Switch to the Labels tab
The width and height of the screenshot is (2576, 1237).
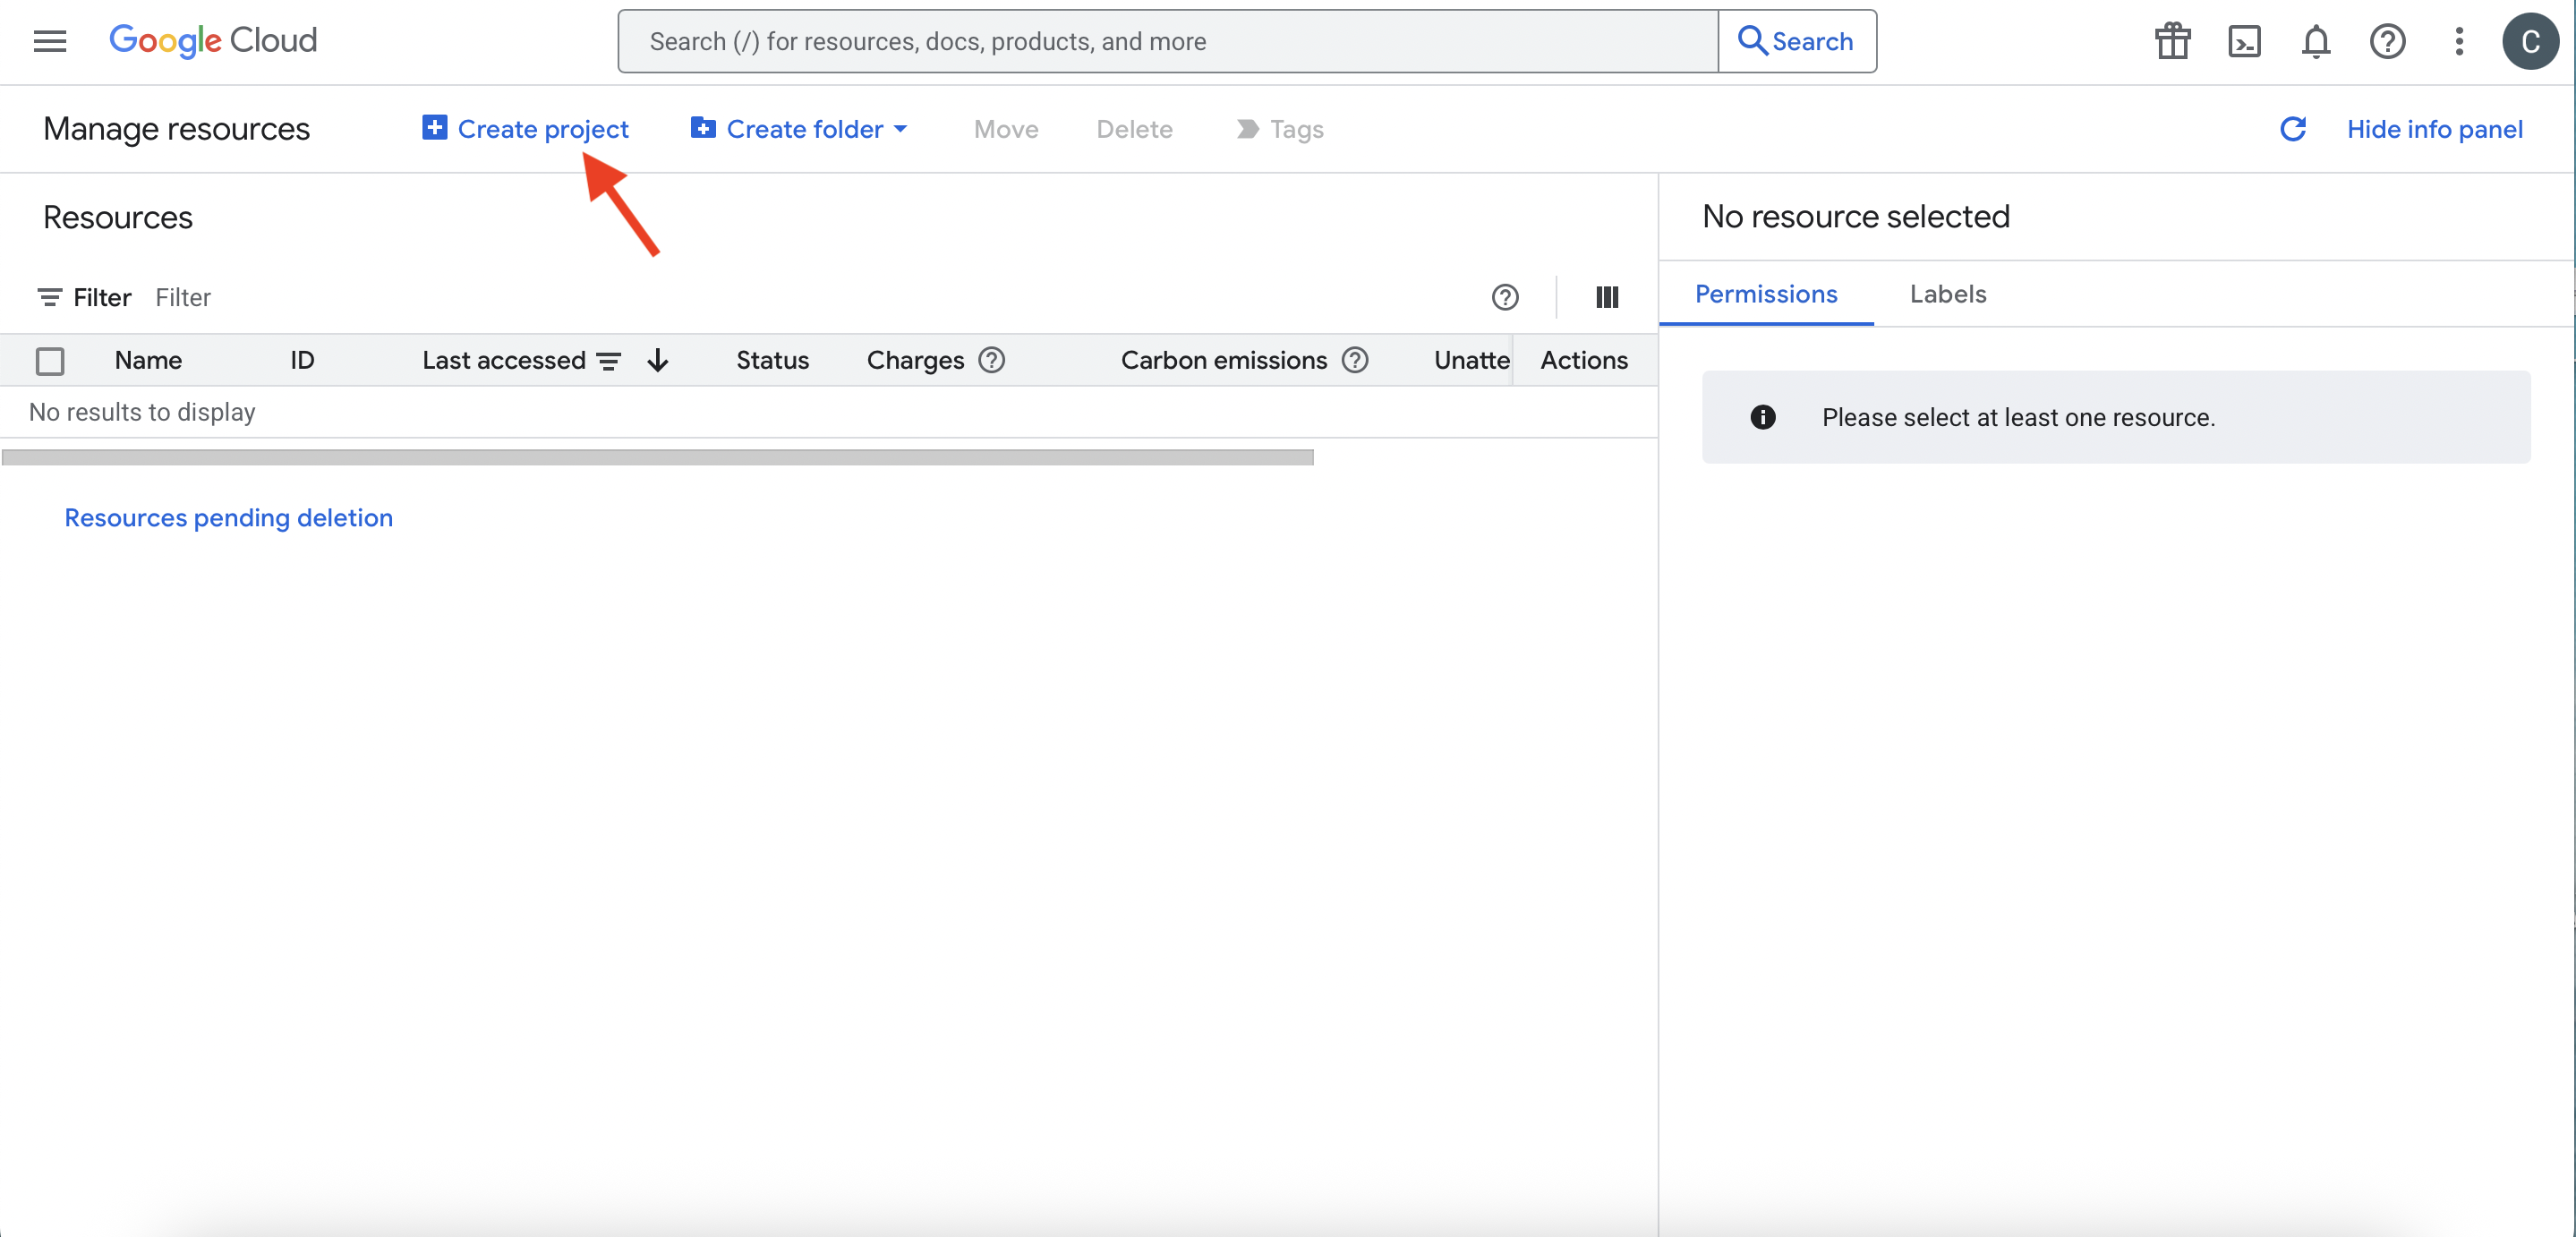pyautogui.click(x=1948, y=294)
